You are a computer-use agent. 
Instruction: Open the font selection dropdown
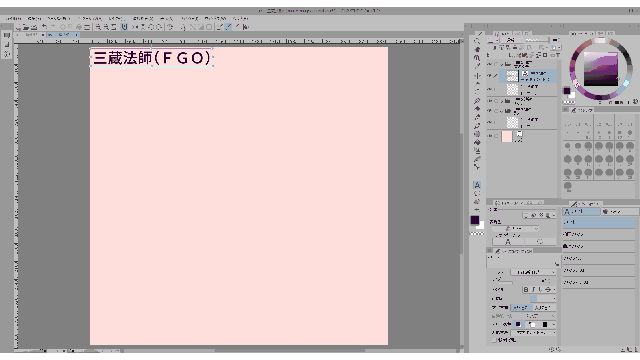(533, 272)
